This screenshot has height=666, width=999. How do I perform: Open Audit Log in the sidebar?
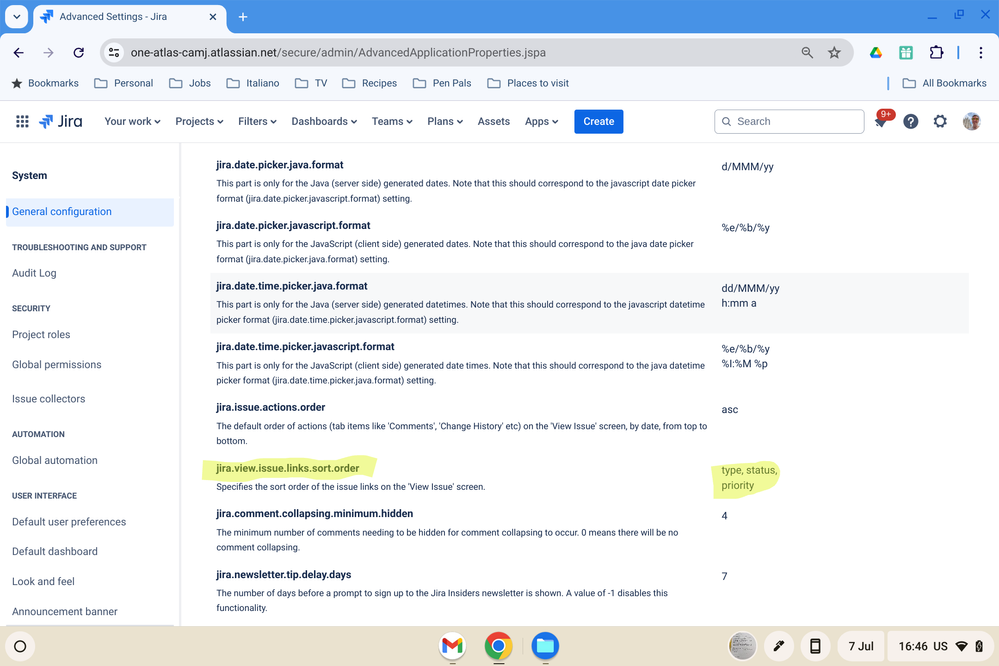34,273
